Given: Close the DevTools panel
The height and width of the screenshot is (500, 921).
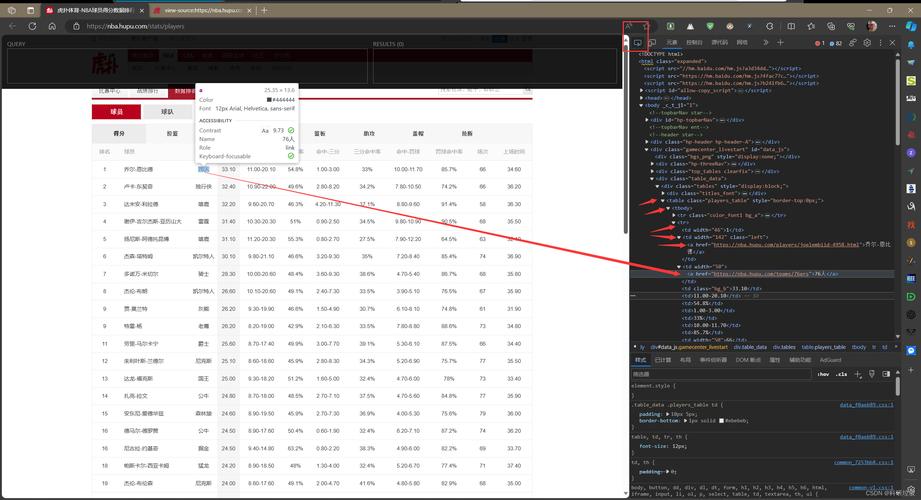Looking at the screenshot, I should pos(892,43).
